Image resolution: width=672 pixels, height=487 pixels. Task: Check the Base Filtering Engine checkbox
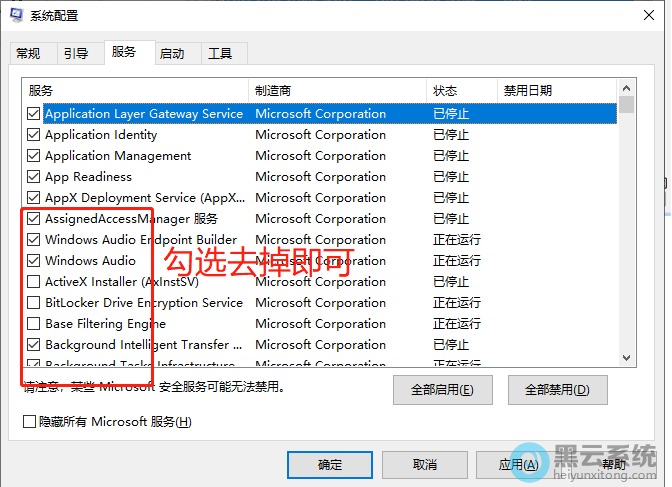coord(34,324)
